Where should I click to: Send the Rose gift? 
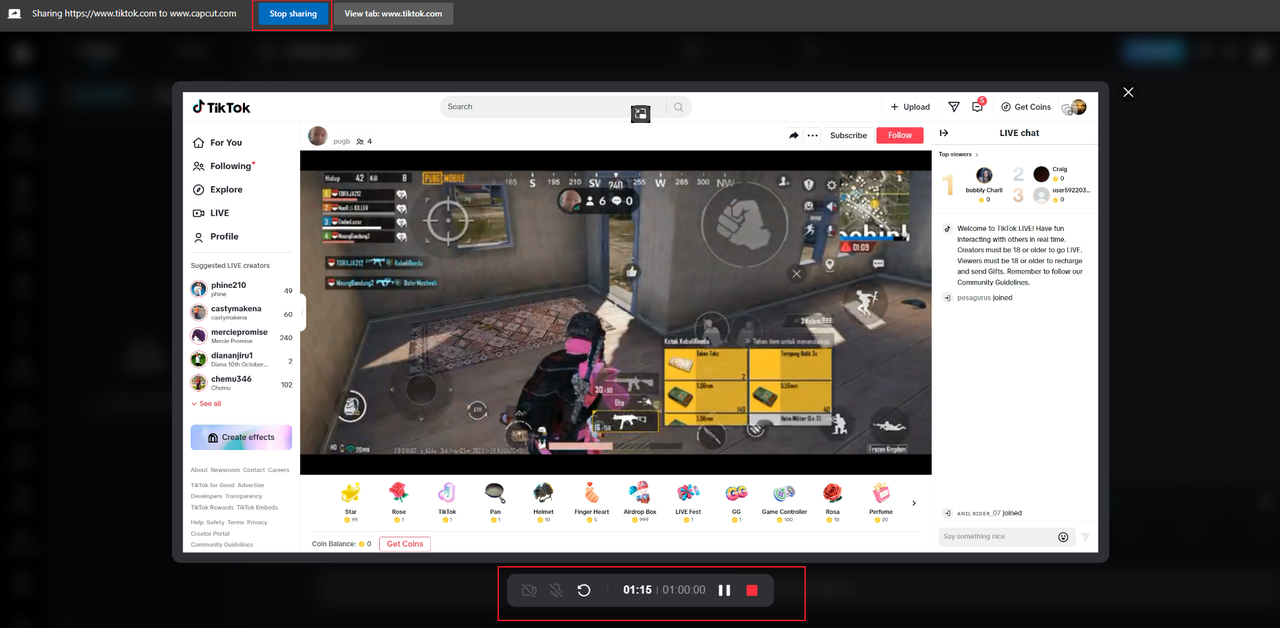(399, 502)
